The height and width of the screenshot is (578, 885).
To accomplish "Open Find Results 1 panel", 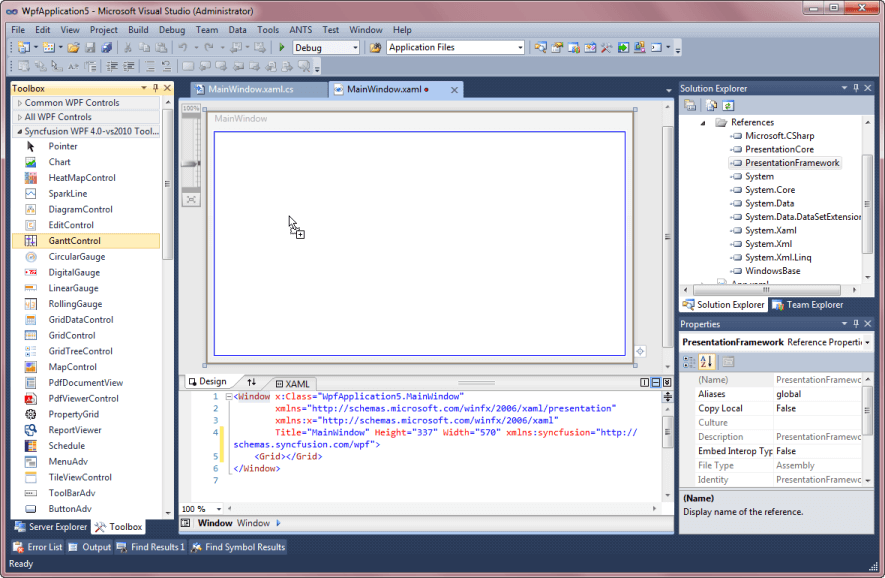I will tap(151, 547).
